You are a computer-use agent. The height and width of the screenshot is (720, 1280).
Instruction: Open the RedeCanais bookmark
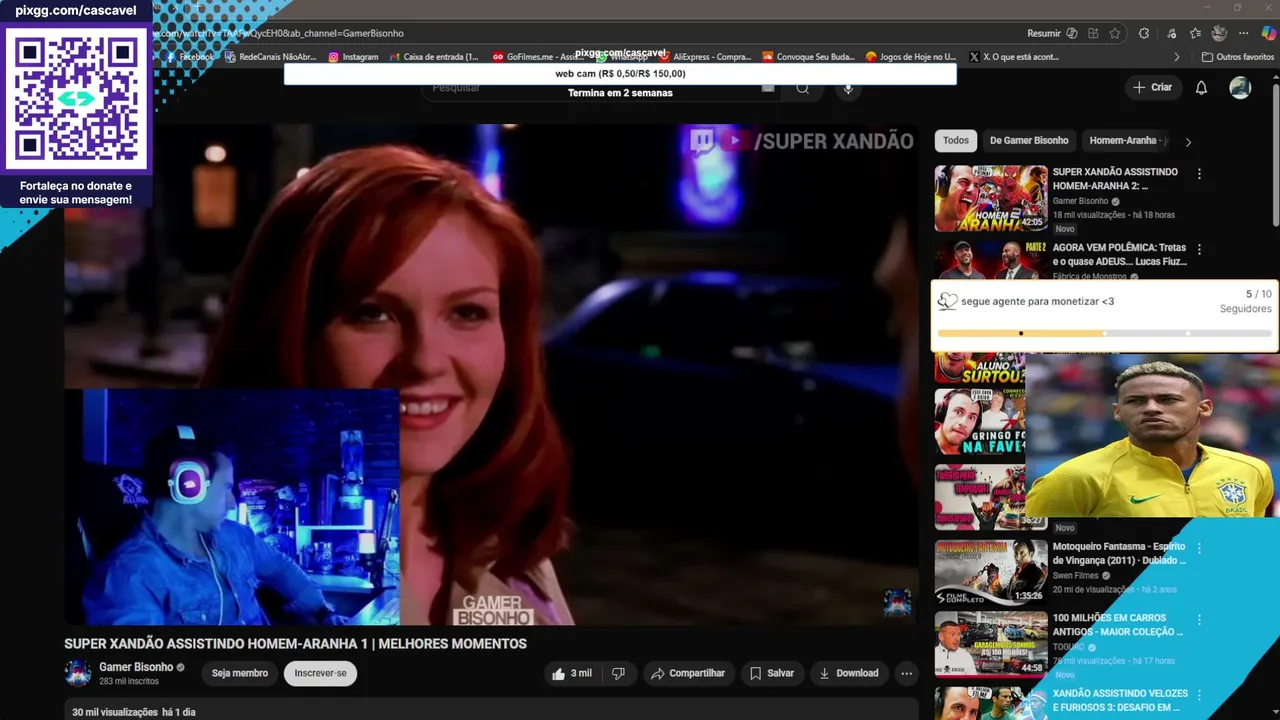click(x=271, y=57)
